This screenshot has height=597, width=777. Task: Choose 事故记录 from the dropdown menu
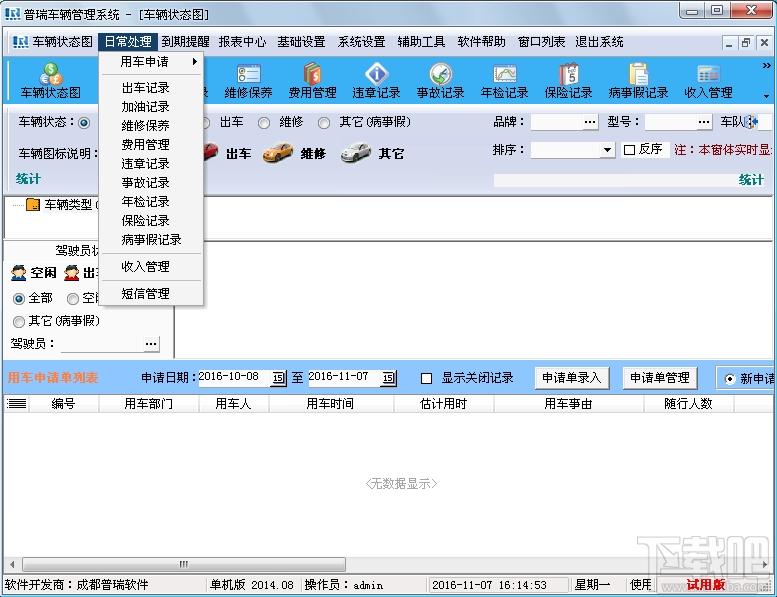146,182
